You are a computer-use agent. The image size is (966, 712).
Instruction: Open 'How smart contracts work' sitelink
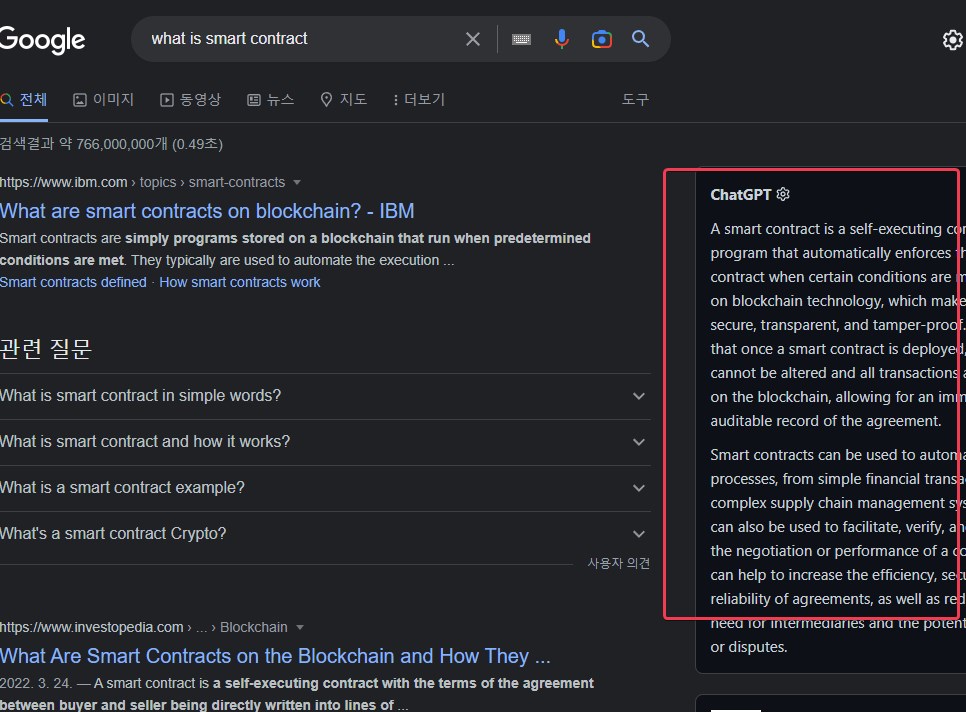[x=240, y=282]
